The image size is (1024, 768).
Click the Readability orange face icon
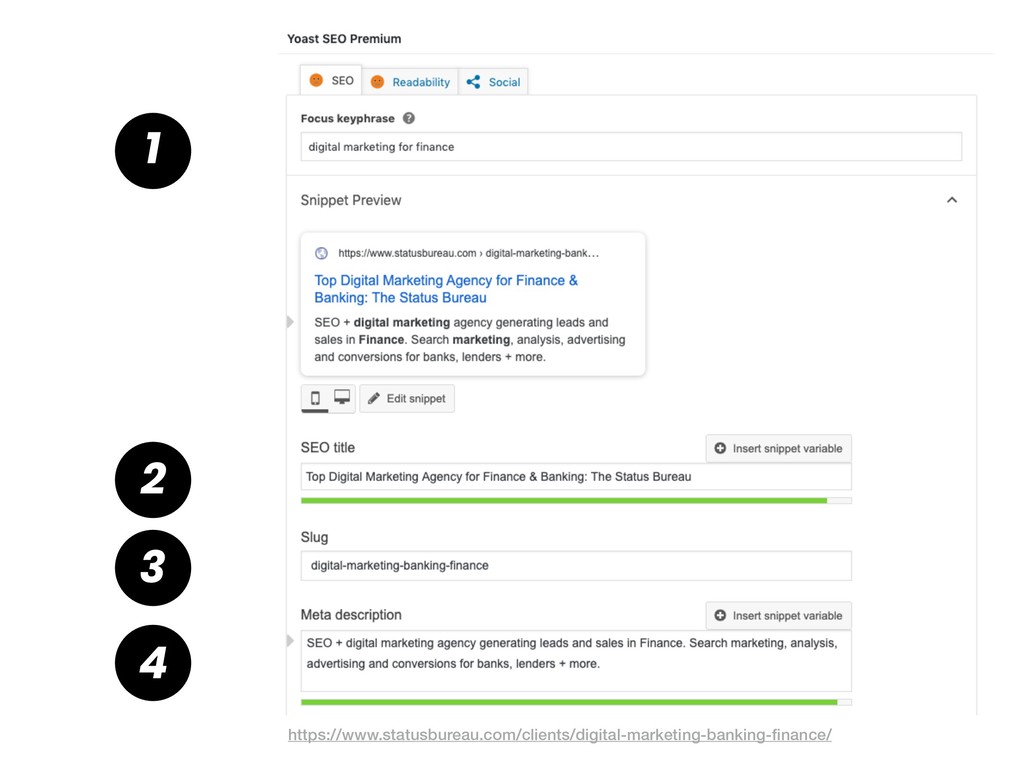tap(377, 82)
